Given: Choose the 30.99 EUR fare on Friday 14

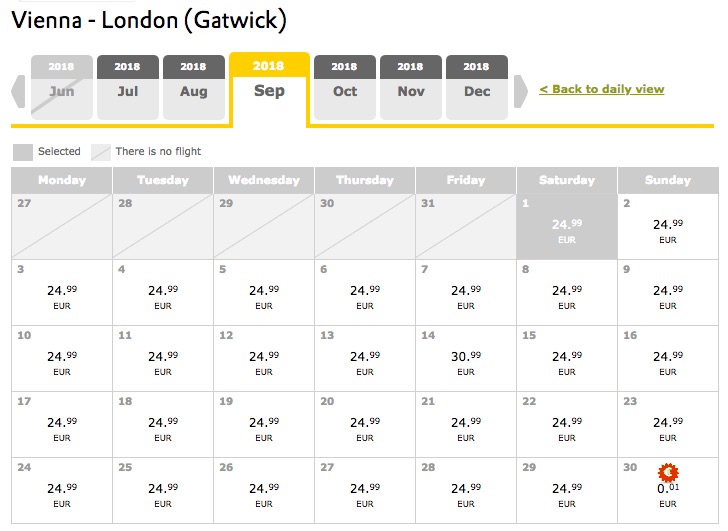Looking at the screenshot, I should tap(466, 359).
